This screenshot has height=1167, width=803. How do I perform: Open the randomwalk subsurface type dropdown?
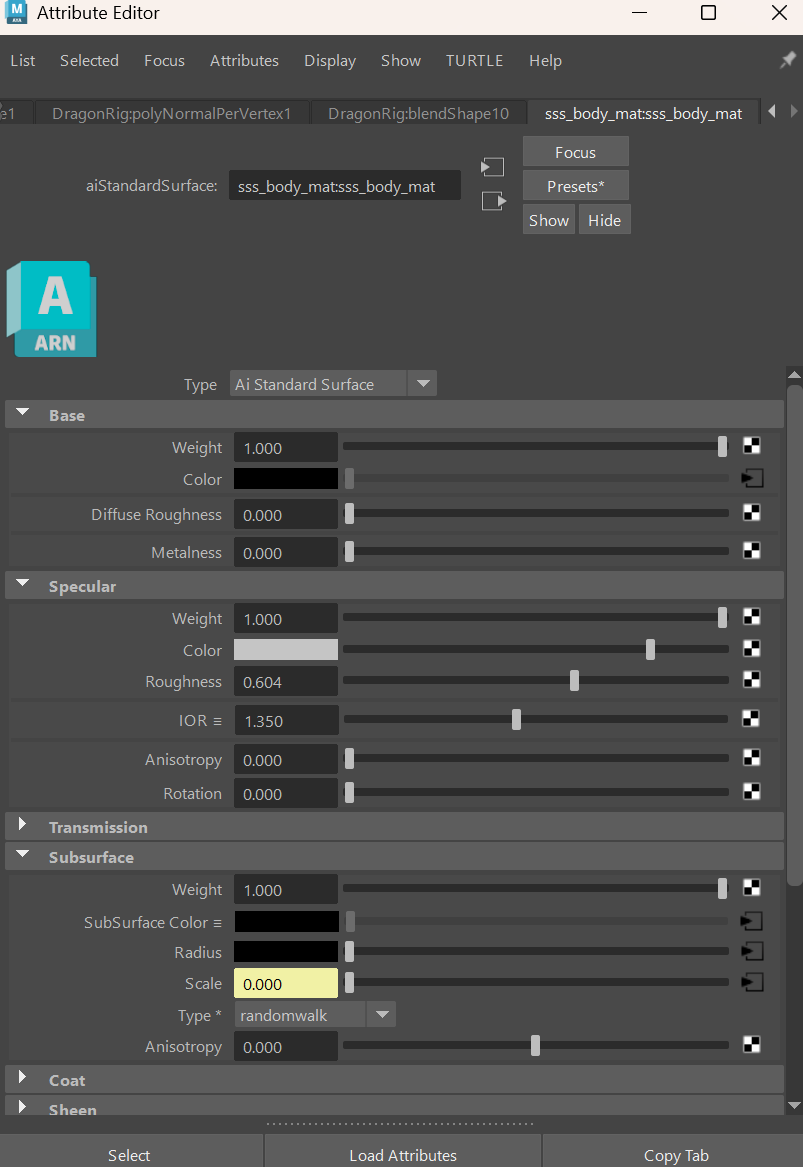[315, 1015]
